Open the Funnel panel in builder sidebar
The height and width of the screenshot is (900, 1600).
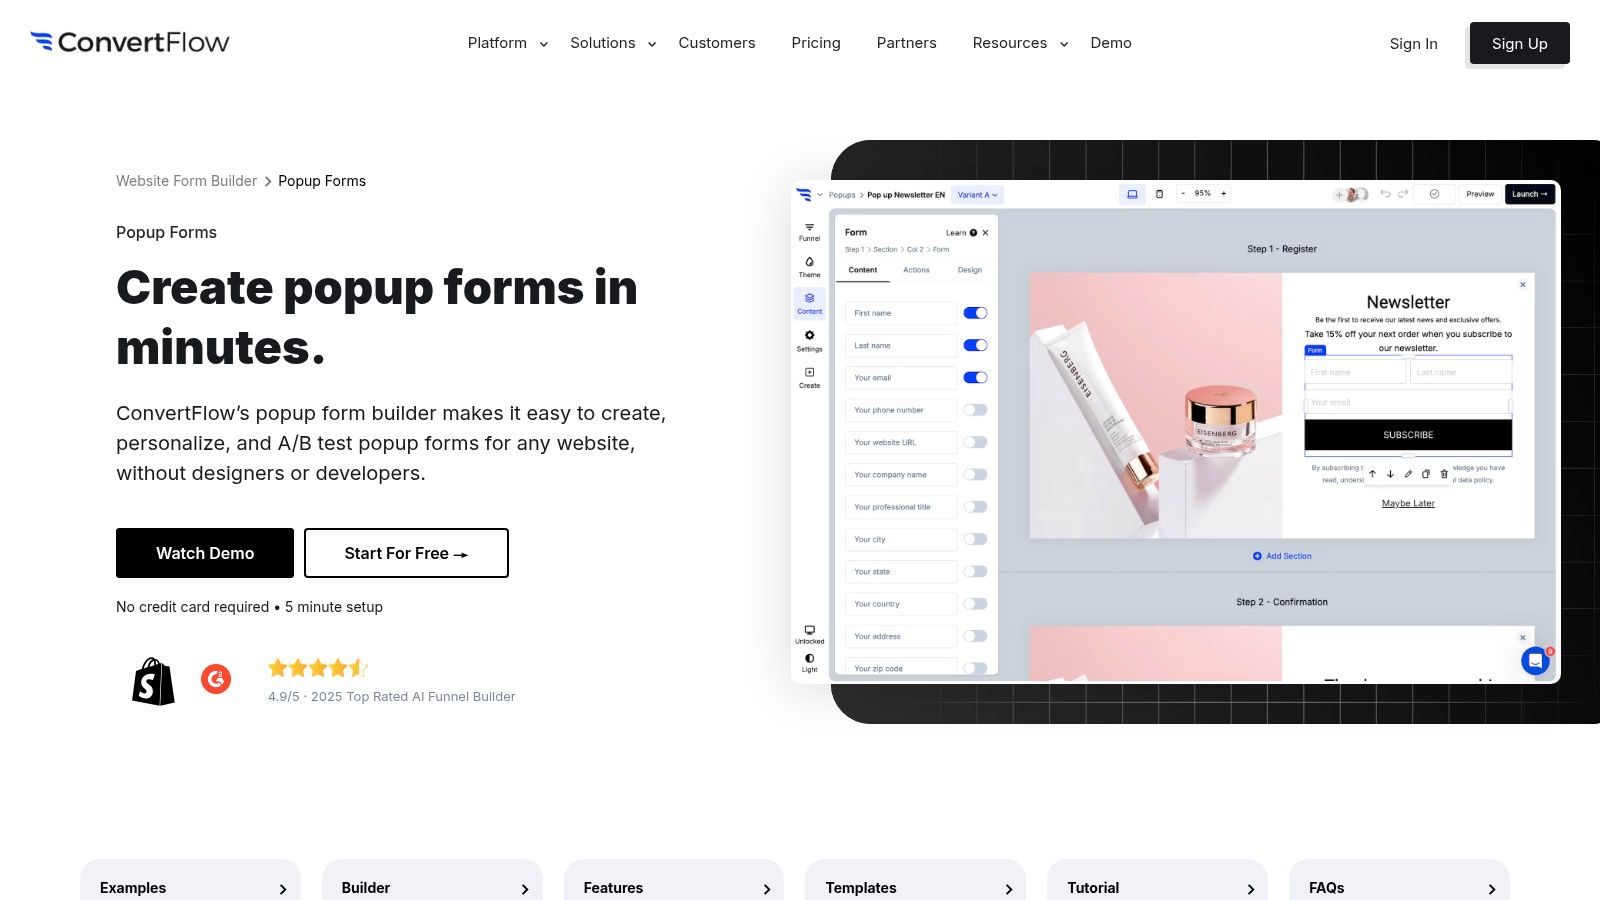[809, 232]
